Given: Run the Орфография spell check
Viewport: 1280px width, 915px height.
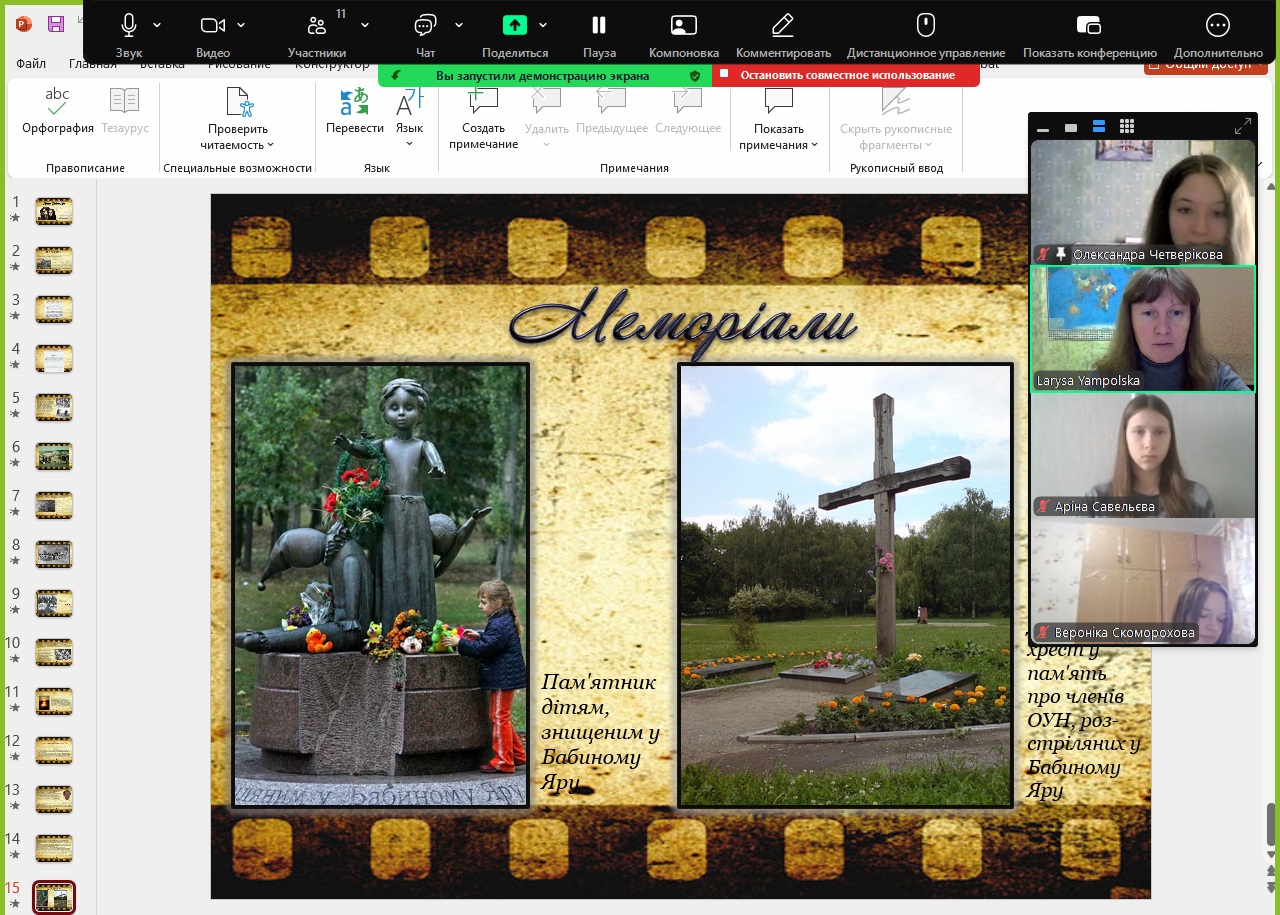Looking at the screenshot, I should point(58,112).
